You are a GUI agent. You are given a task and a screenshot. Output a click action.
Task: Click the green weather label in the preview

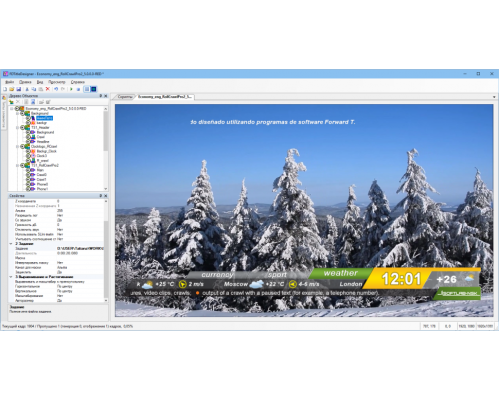[x=340, y=273]
